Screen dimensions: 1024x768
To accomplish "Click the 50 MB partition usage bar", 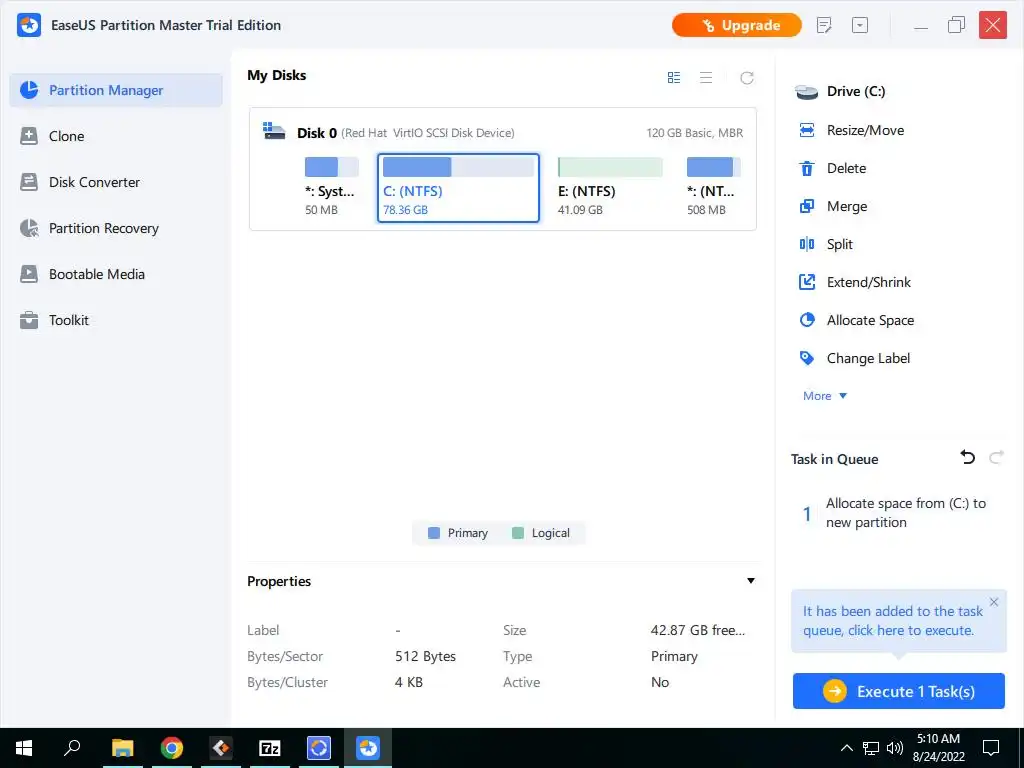I will tap(332, 167).
